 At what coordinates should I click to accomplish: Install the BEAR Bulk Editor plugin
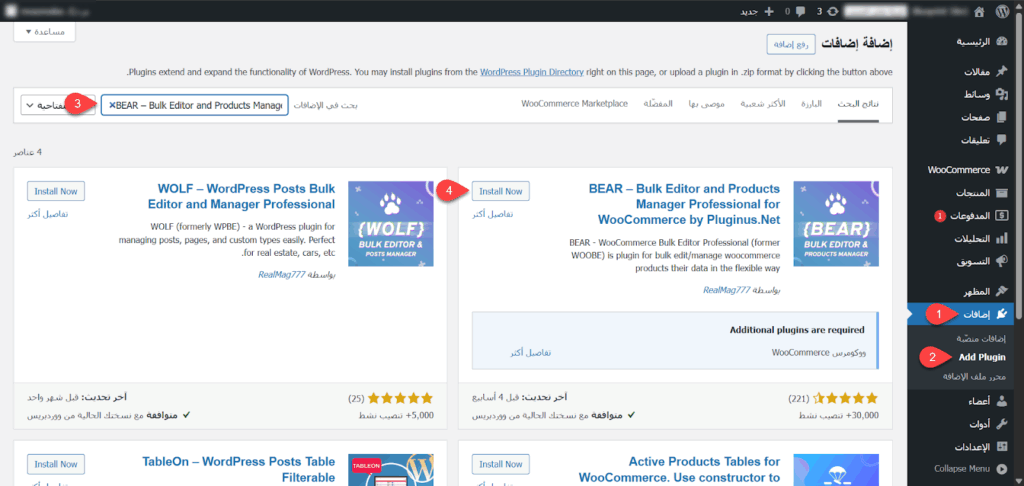[x=500, y=191]
